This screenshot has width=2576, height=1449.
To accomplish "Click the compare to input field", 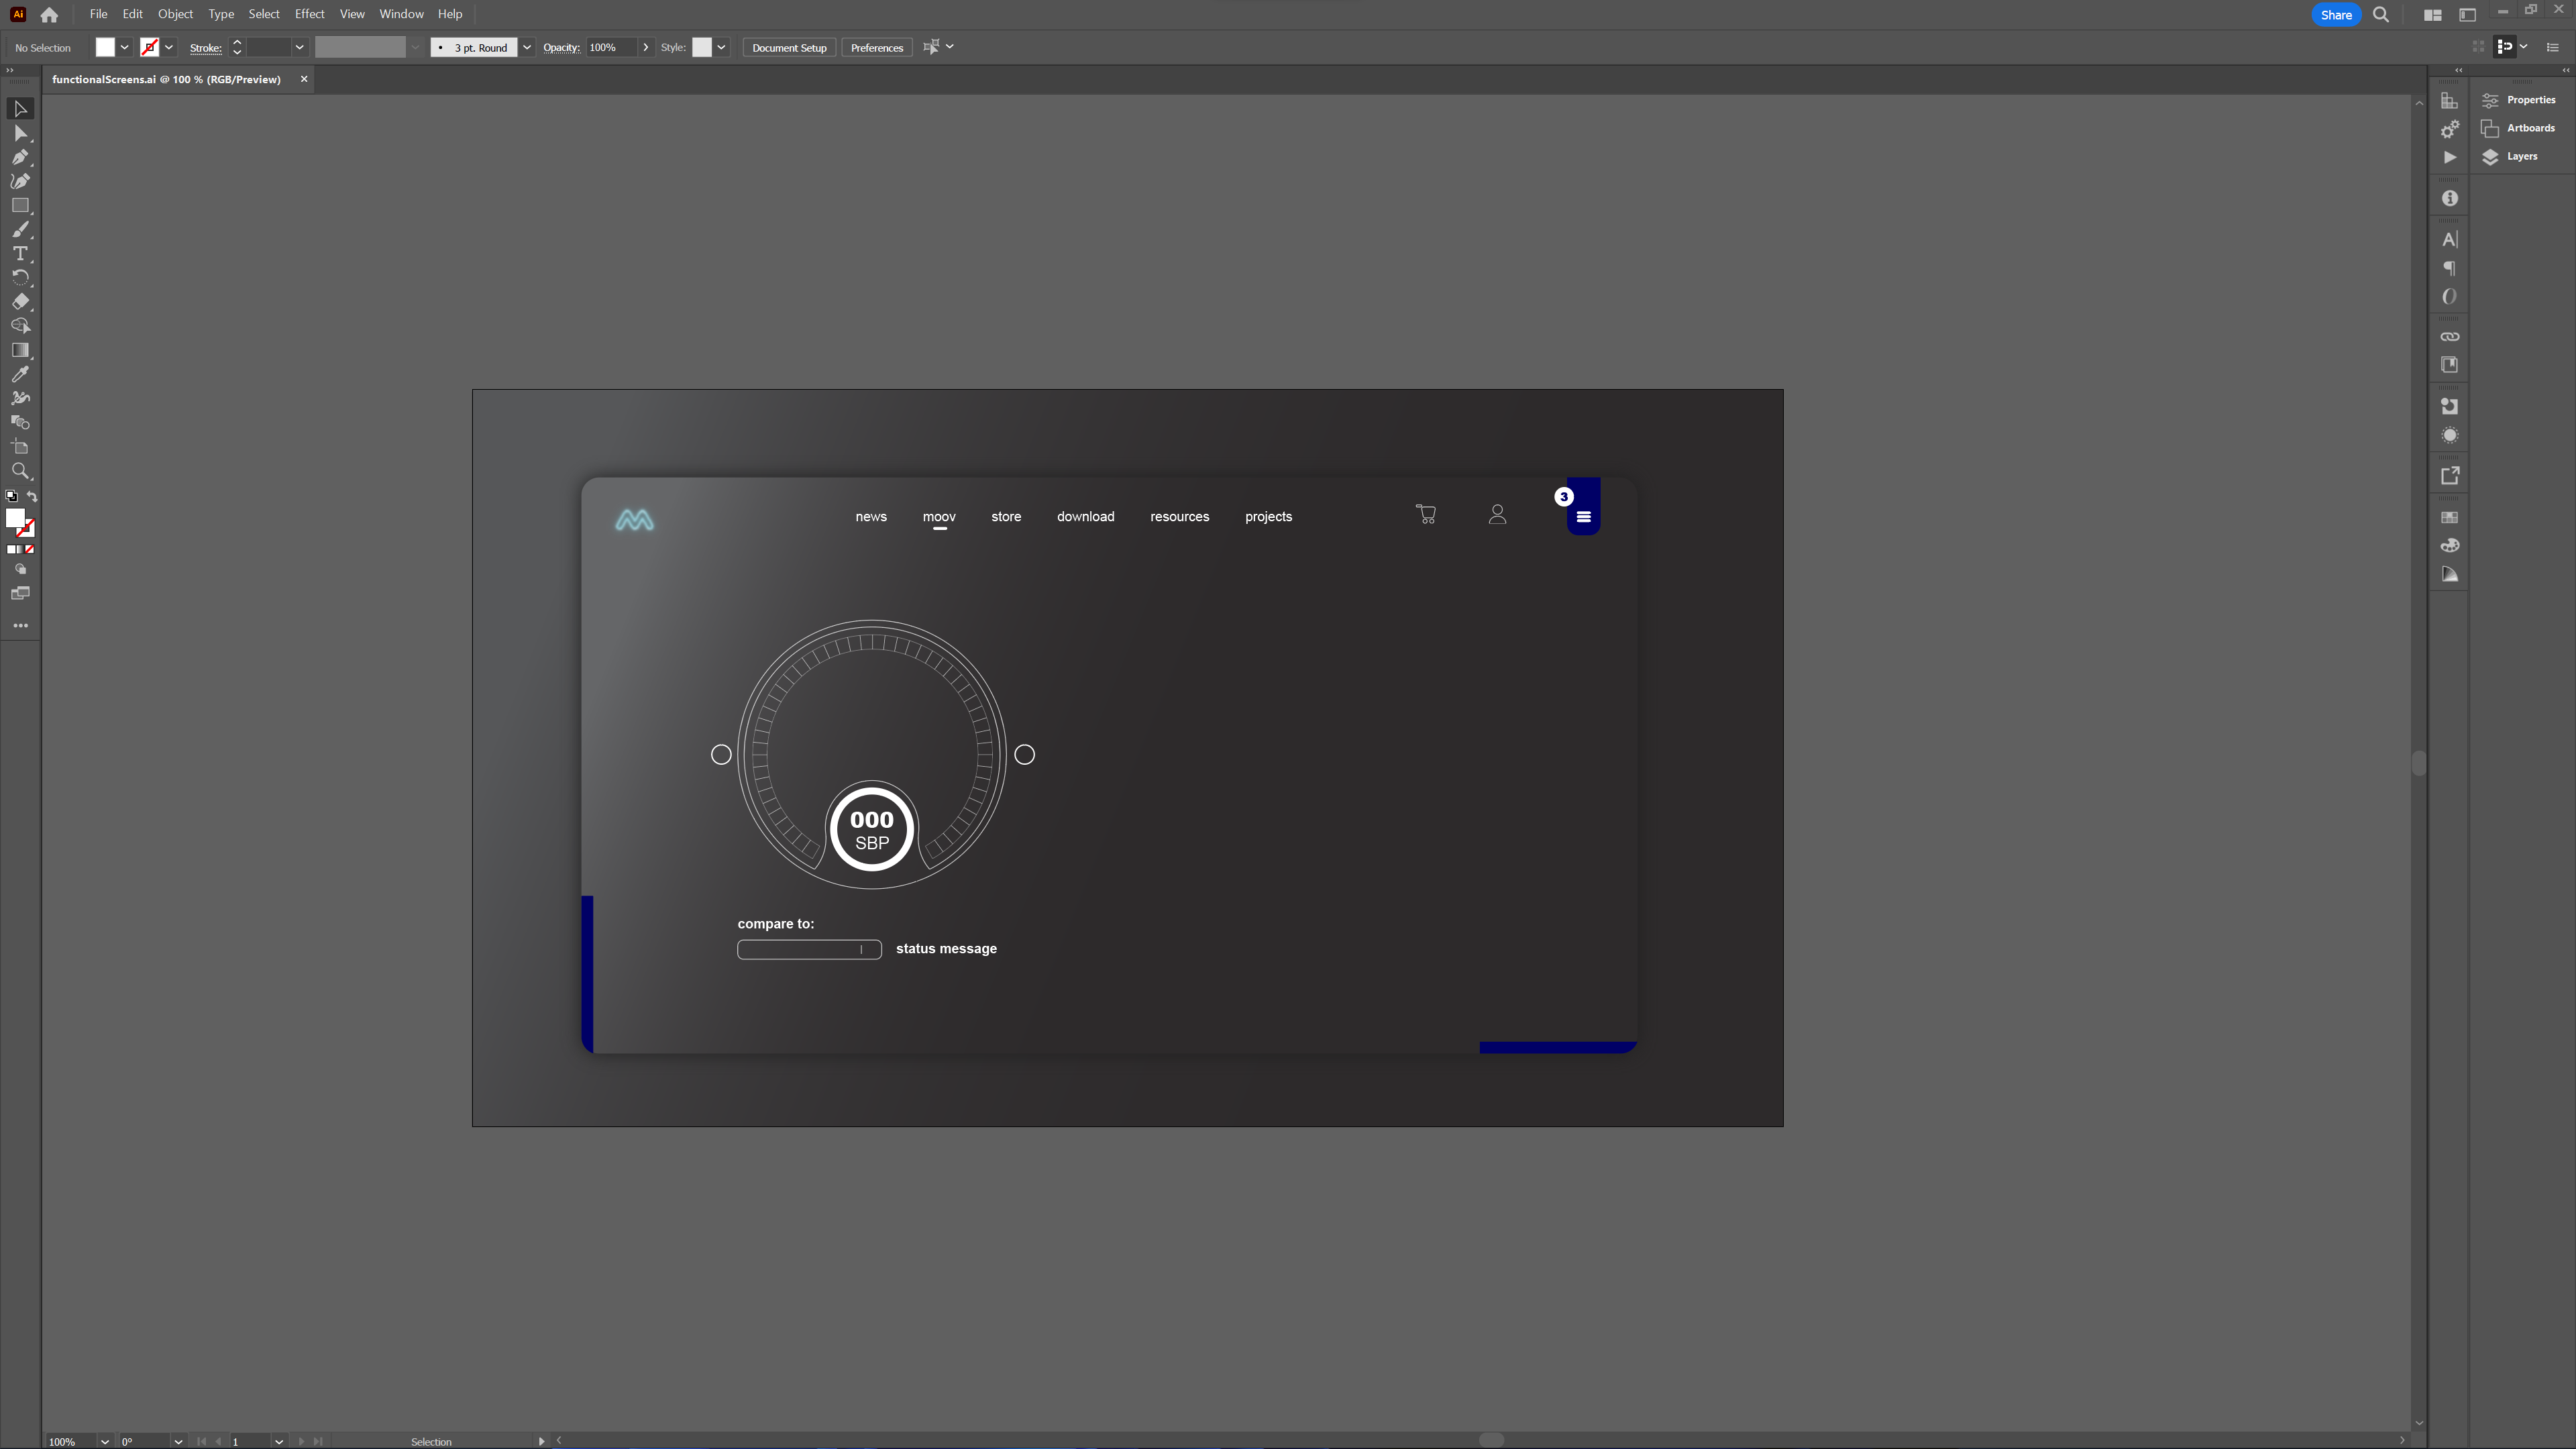I will [808, 949].
